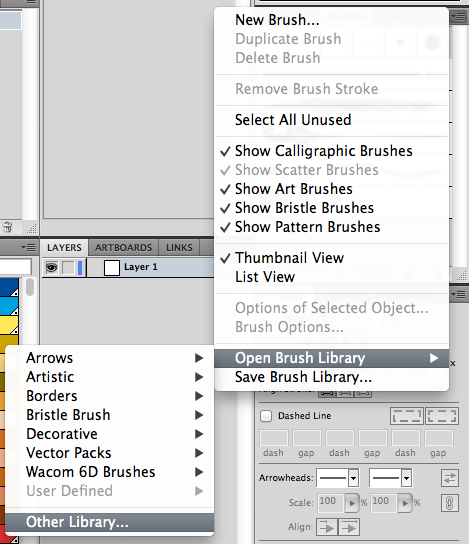Choose Save Brush Library... entry
Viewport: 469px width, 544px height.
coord(331,377)
